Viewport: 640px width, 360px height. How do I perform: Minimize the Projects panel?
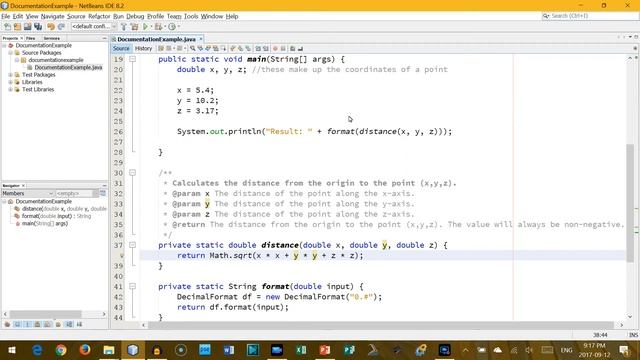(104, 38)
